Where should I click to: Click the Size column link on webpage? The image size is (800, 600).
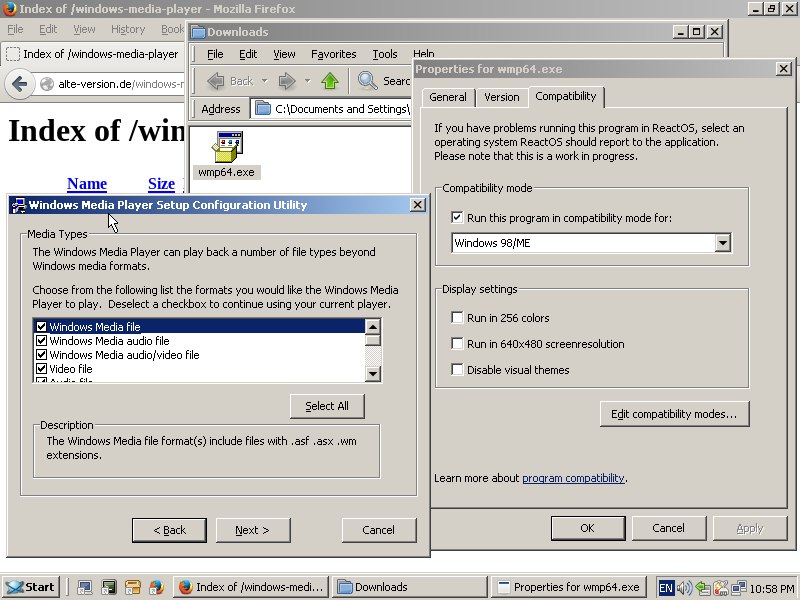click(161, 184)
